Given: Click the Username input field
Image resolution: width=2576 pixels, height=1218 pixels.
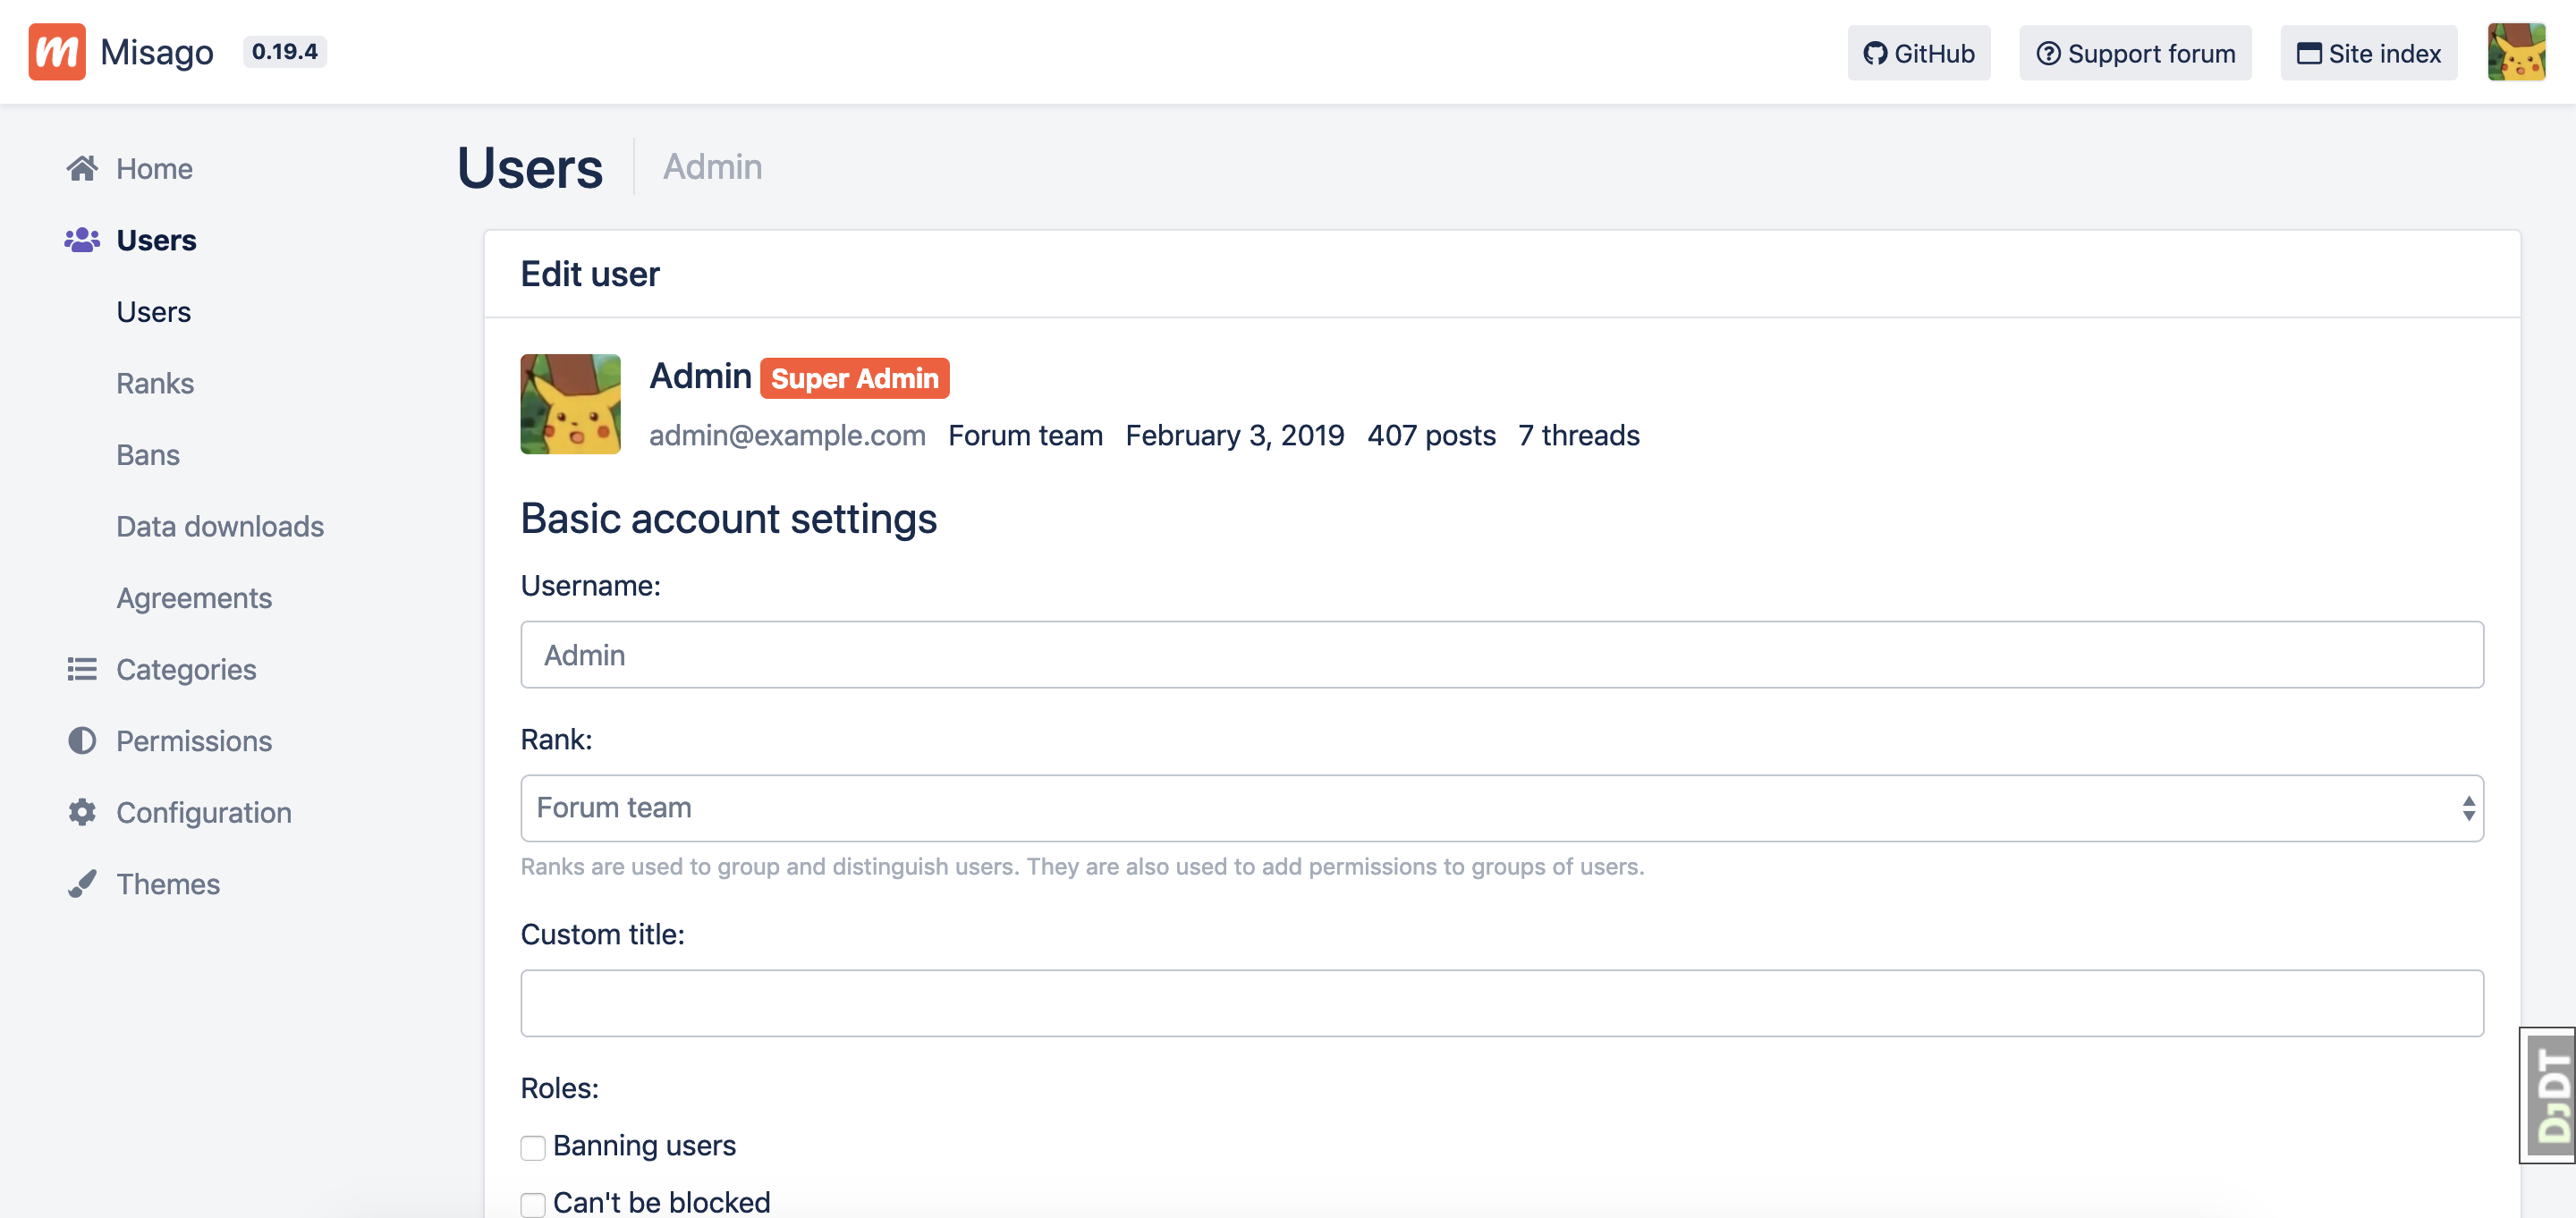Looking at the screenshot, I should (x=1501, y=655).
